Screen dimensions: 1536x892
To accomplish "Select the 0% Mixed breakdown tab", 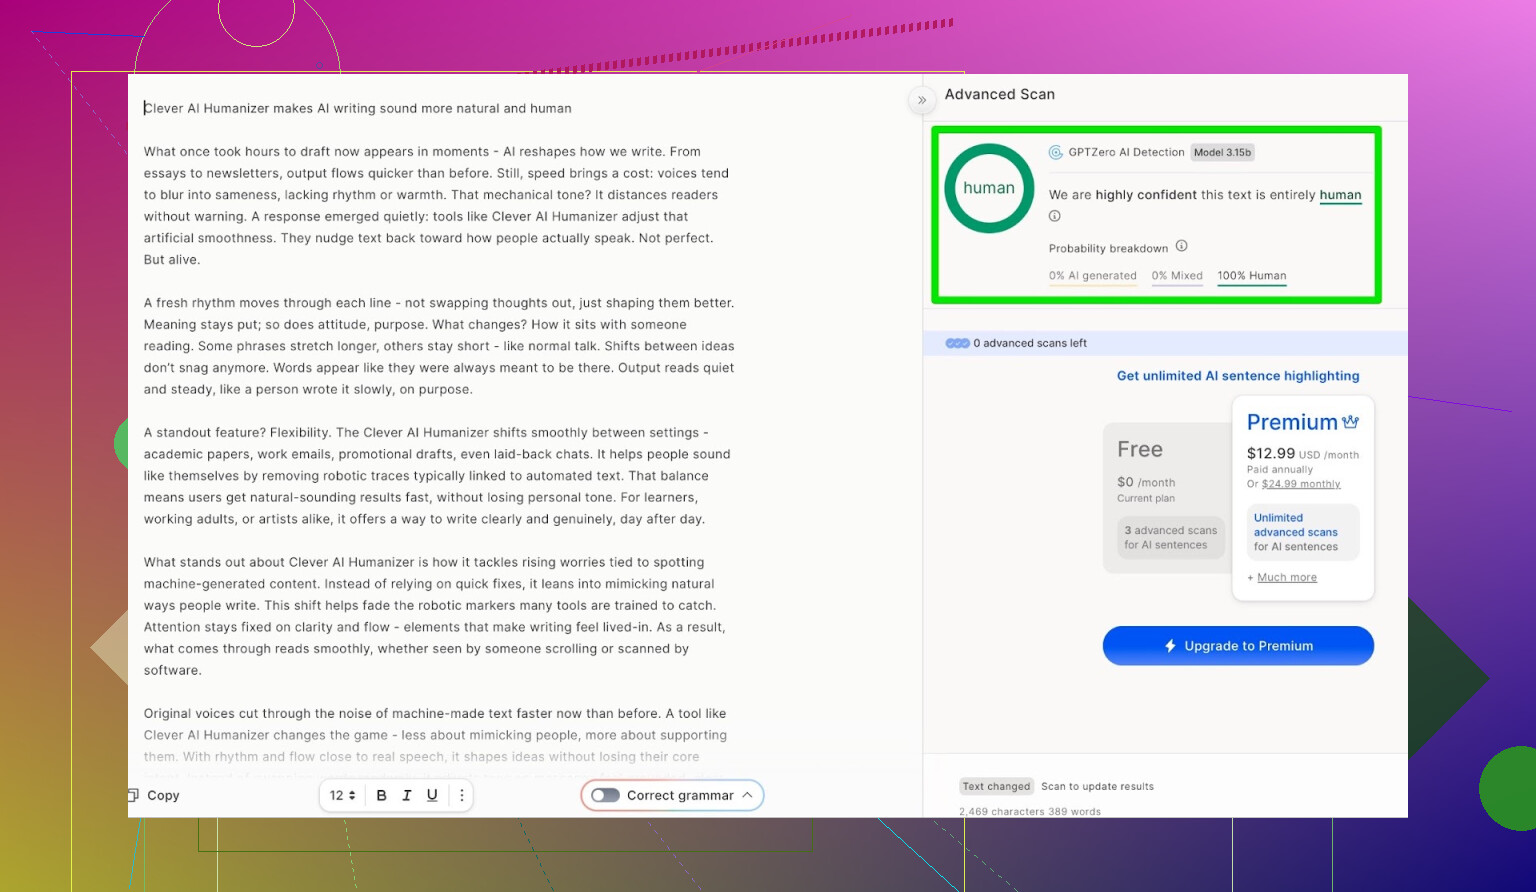I will point(1176,276).
